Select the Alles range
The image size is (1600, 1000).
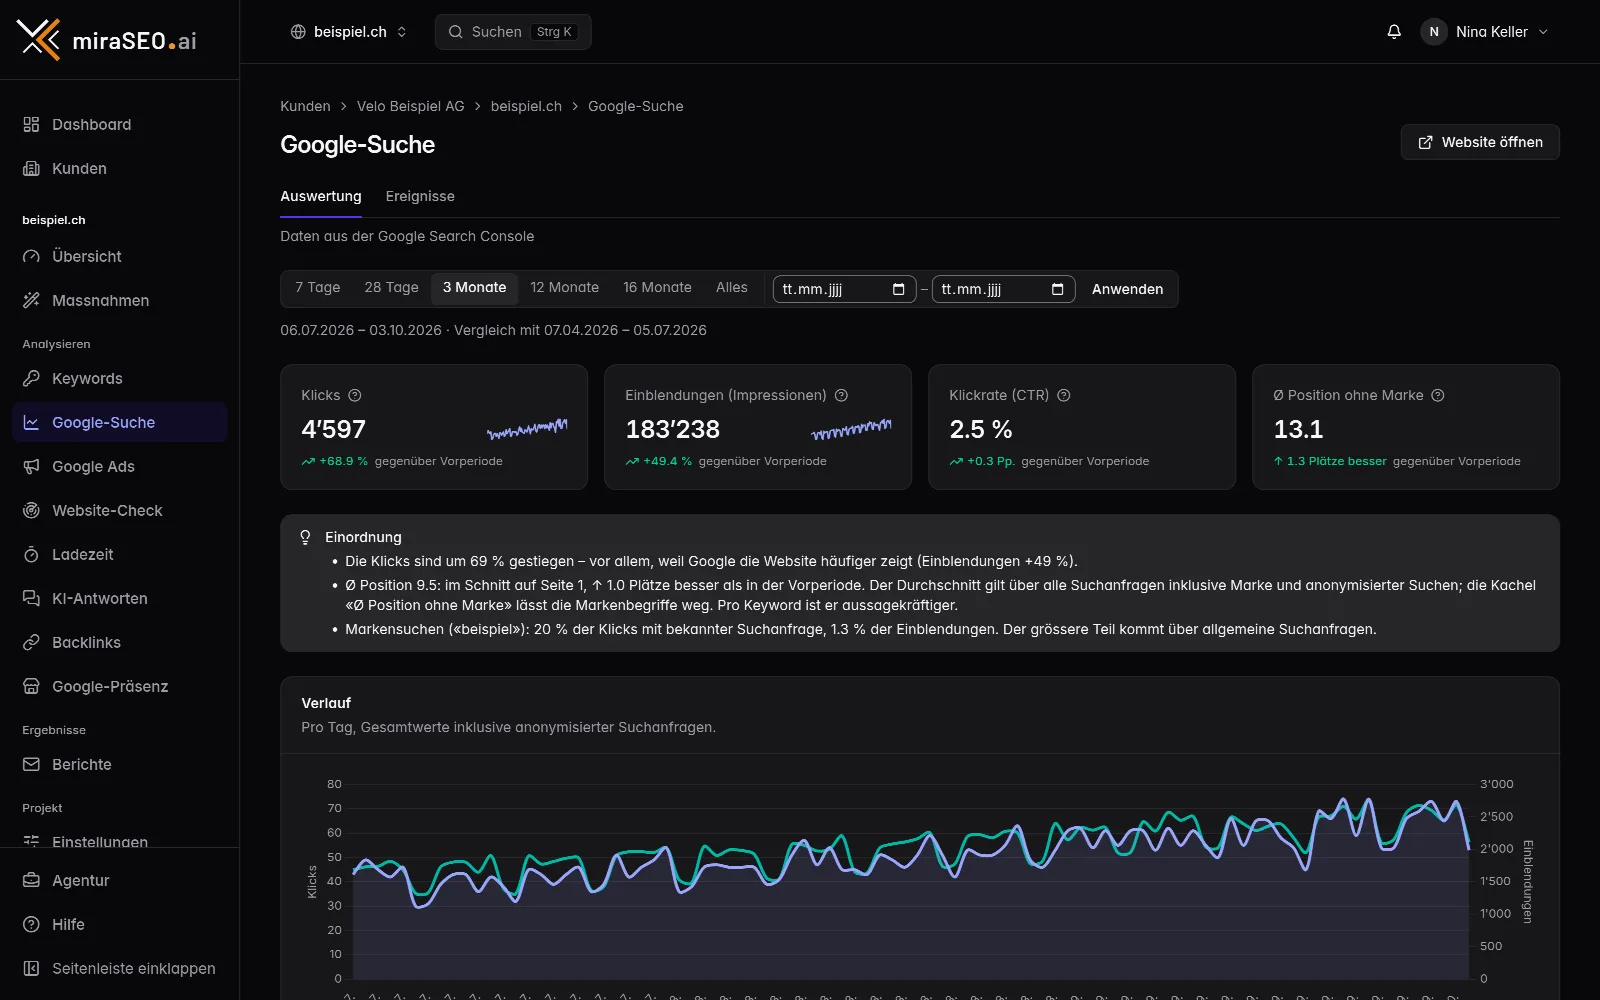point(731,288)
